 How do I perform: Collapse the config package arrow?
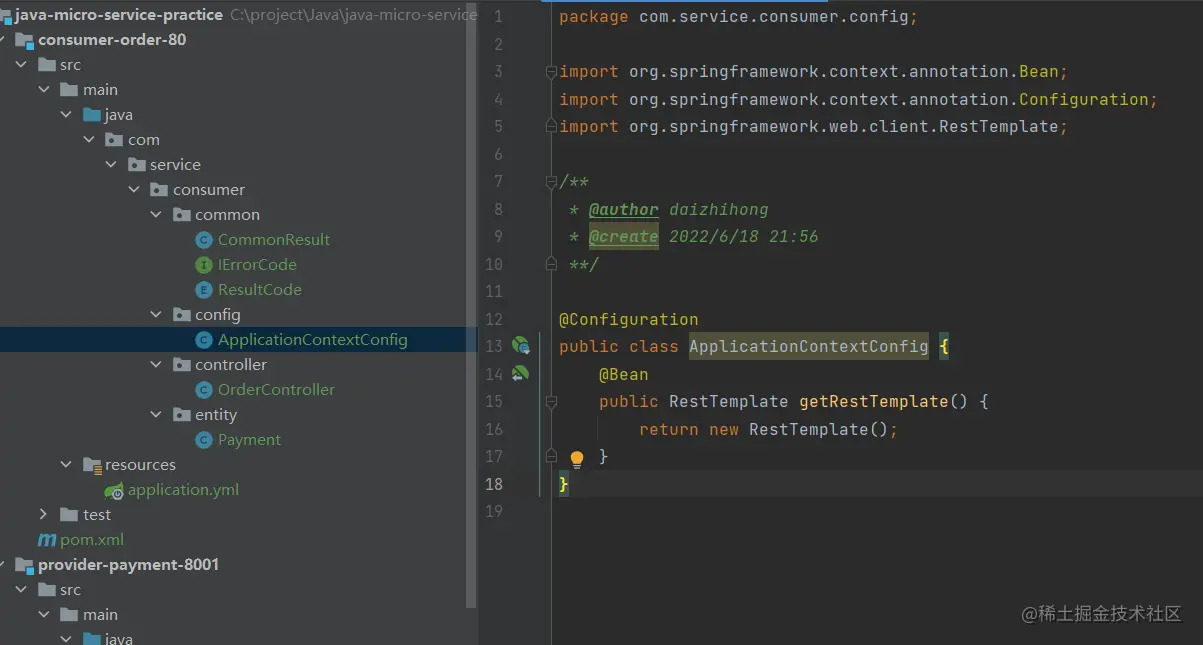156,315
